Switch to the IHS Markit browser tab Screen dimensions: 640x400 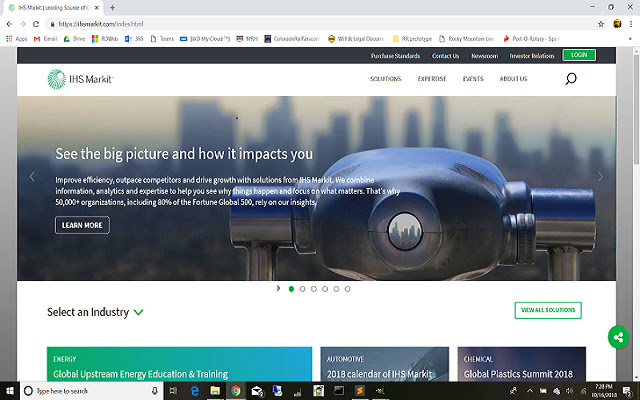point(53,8)
